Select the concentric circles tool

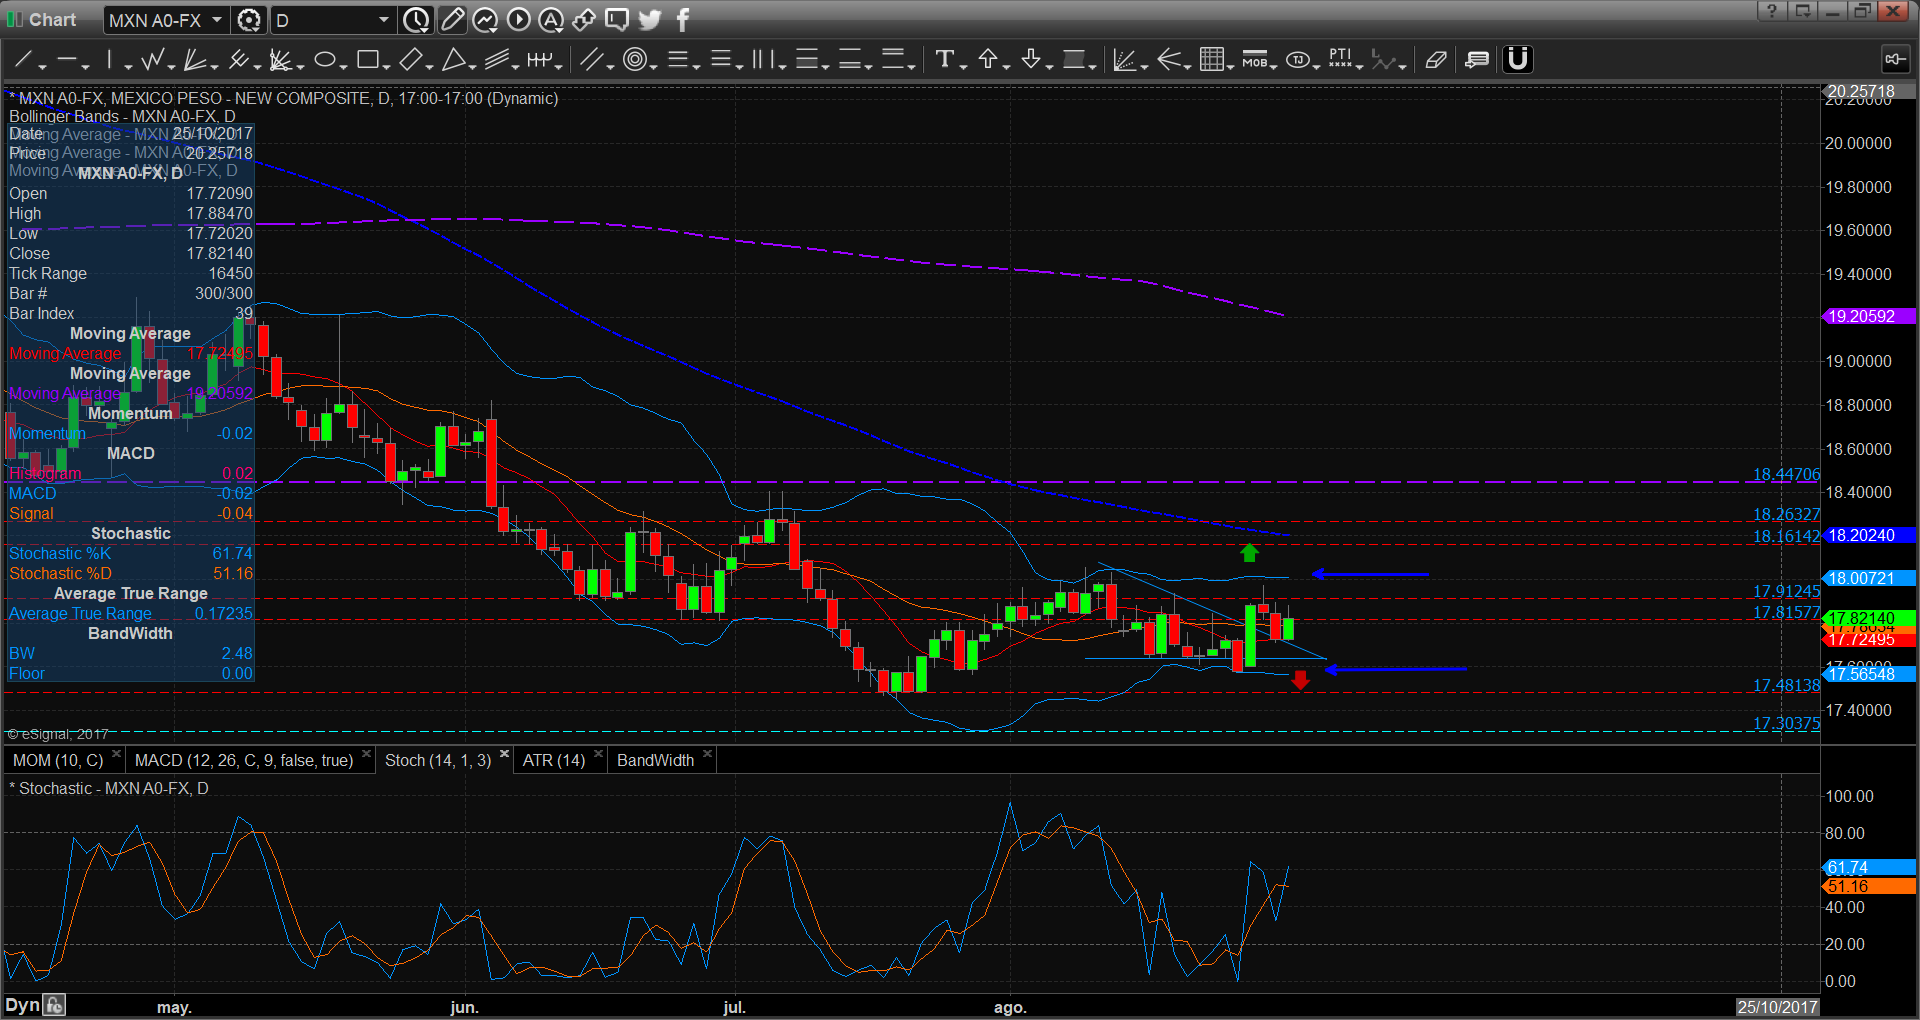click(x=634, y=60)
